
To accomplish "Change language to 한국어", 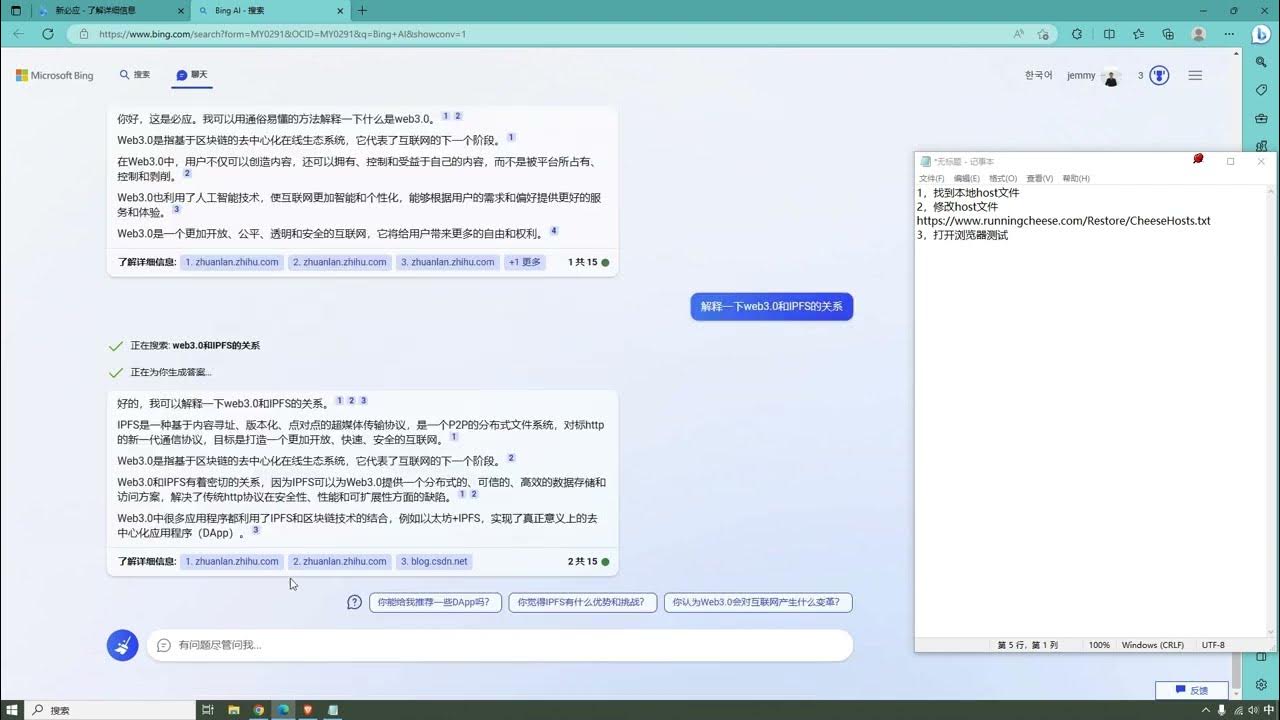I will coord(1039,75).
